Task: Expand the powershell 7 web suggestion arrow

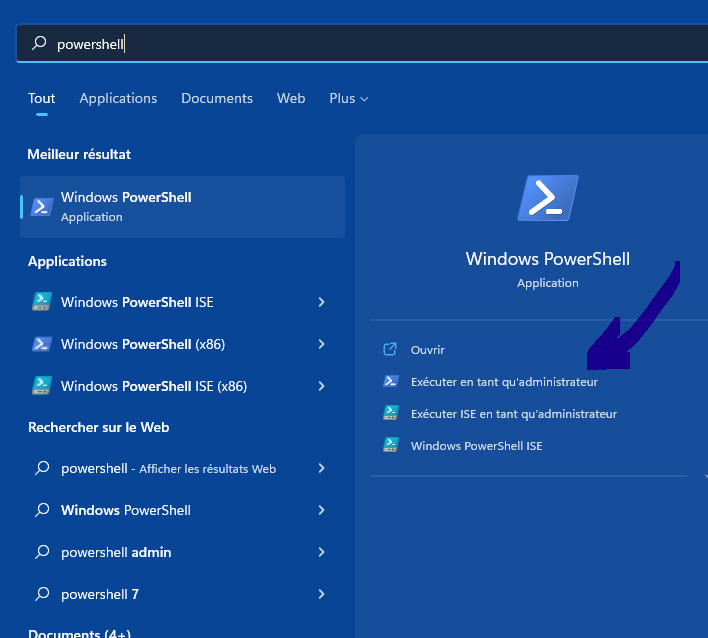Action: 321,594
